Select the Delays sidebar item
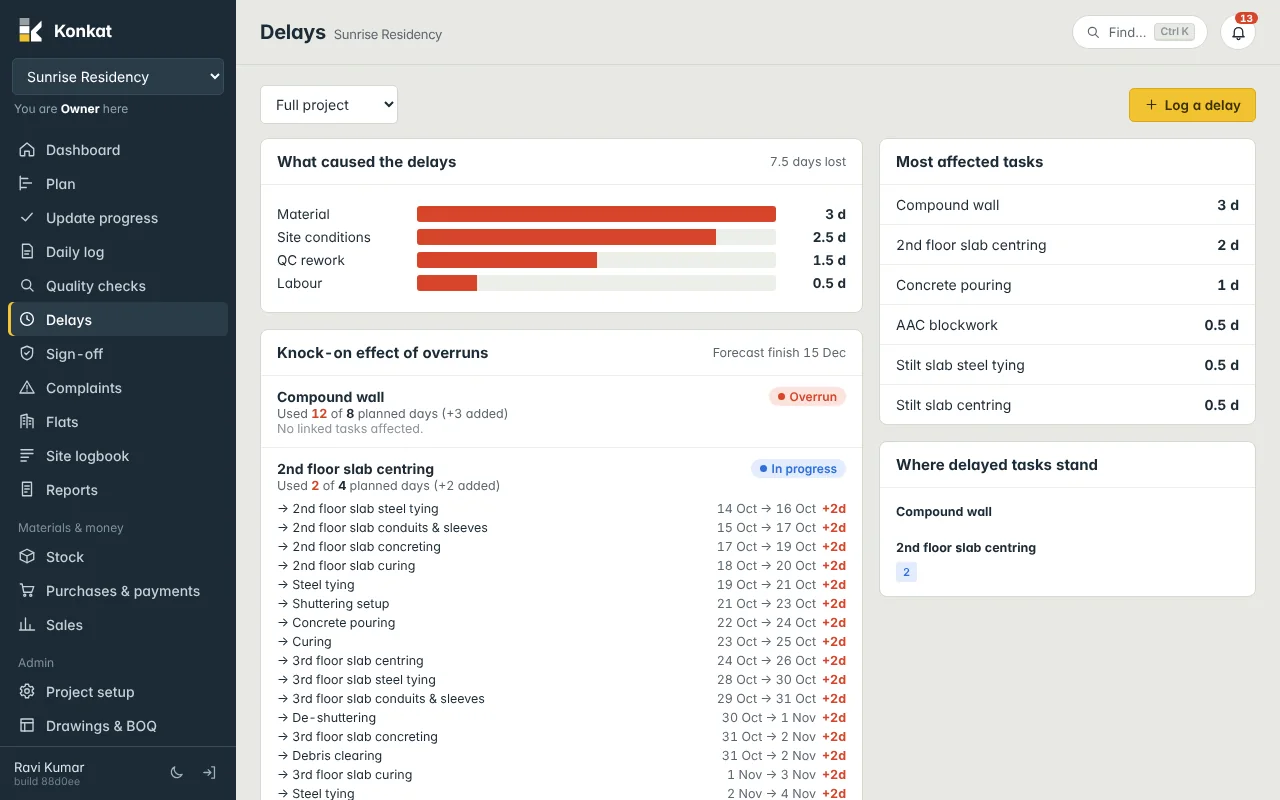The width and height of the screenshot is (1280, 800). (118, 320)
